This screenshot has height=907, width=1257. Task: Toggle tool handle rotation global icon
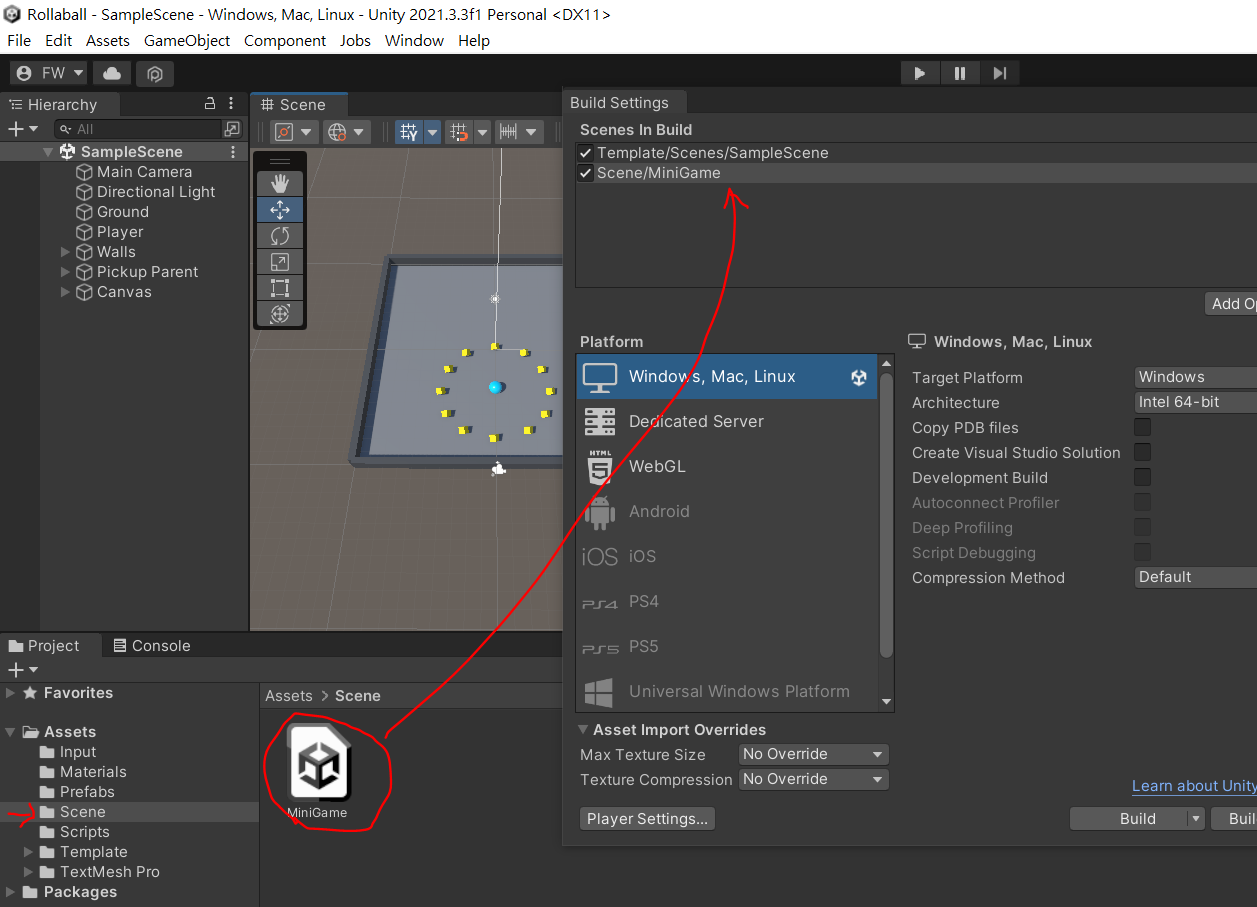click(337, 132)
